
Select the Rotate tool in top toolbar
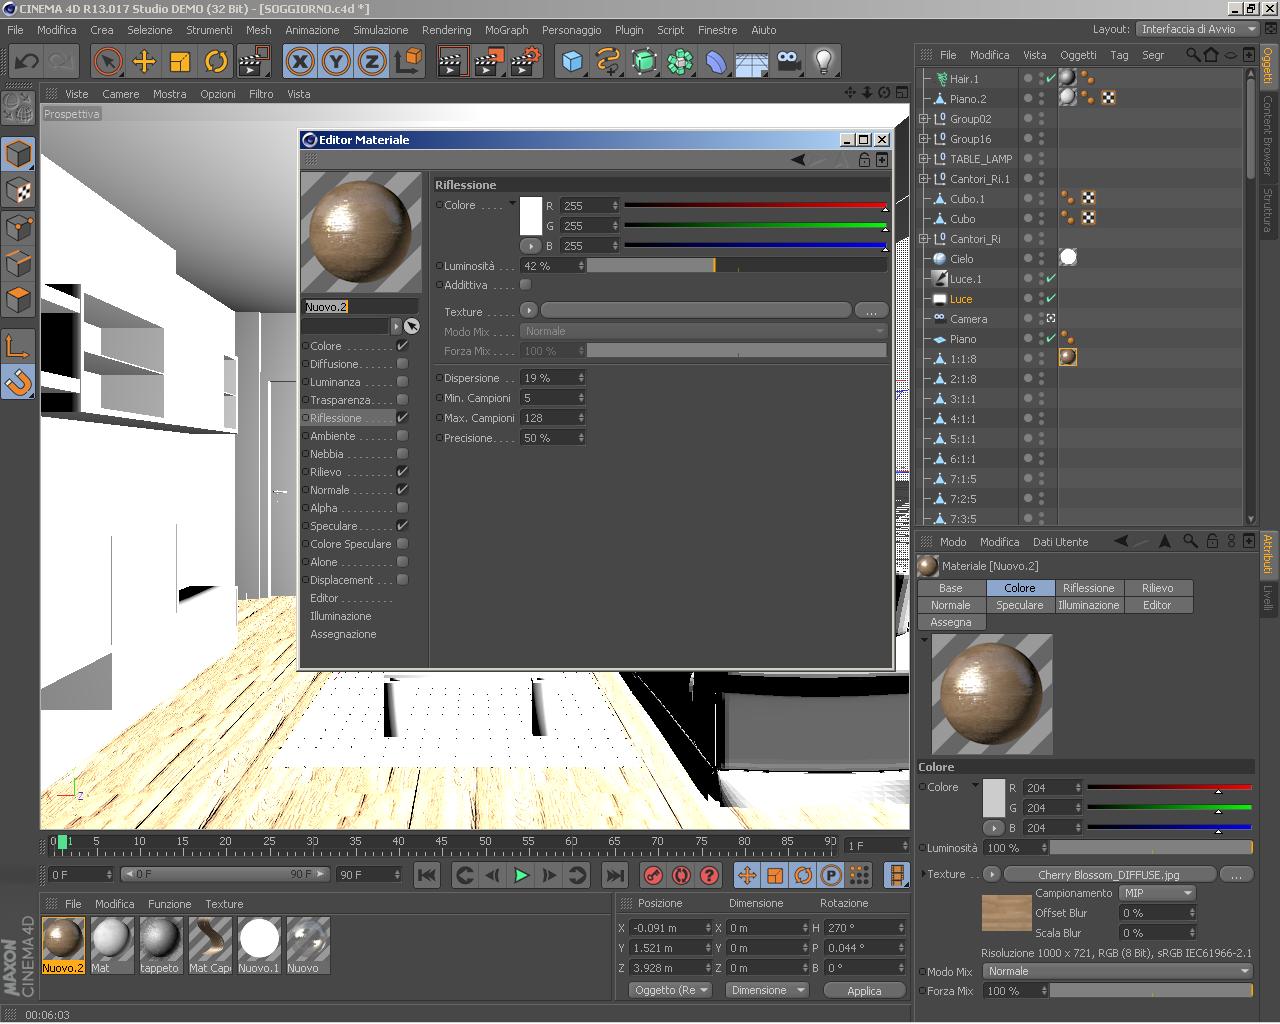tap(216, 62)
